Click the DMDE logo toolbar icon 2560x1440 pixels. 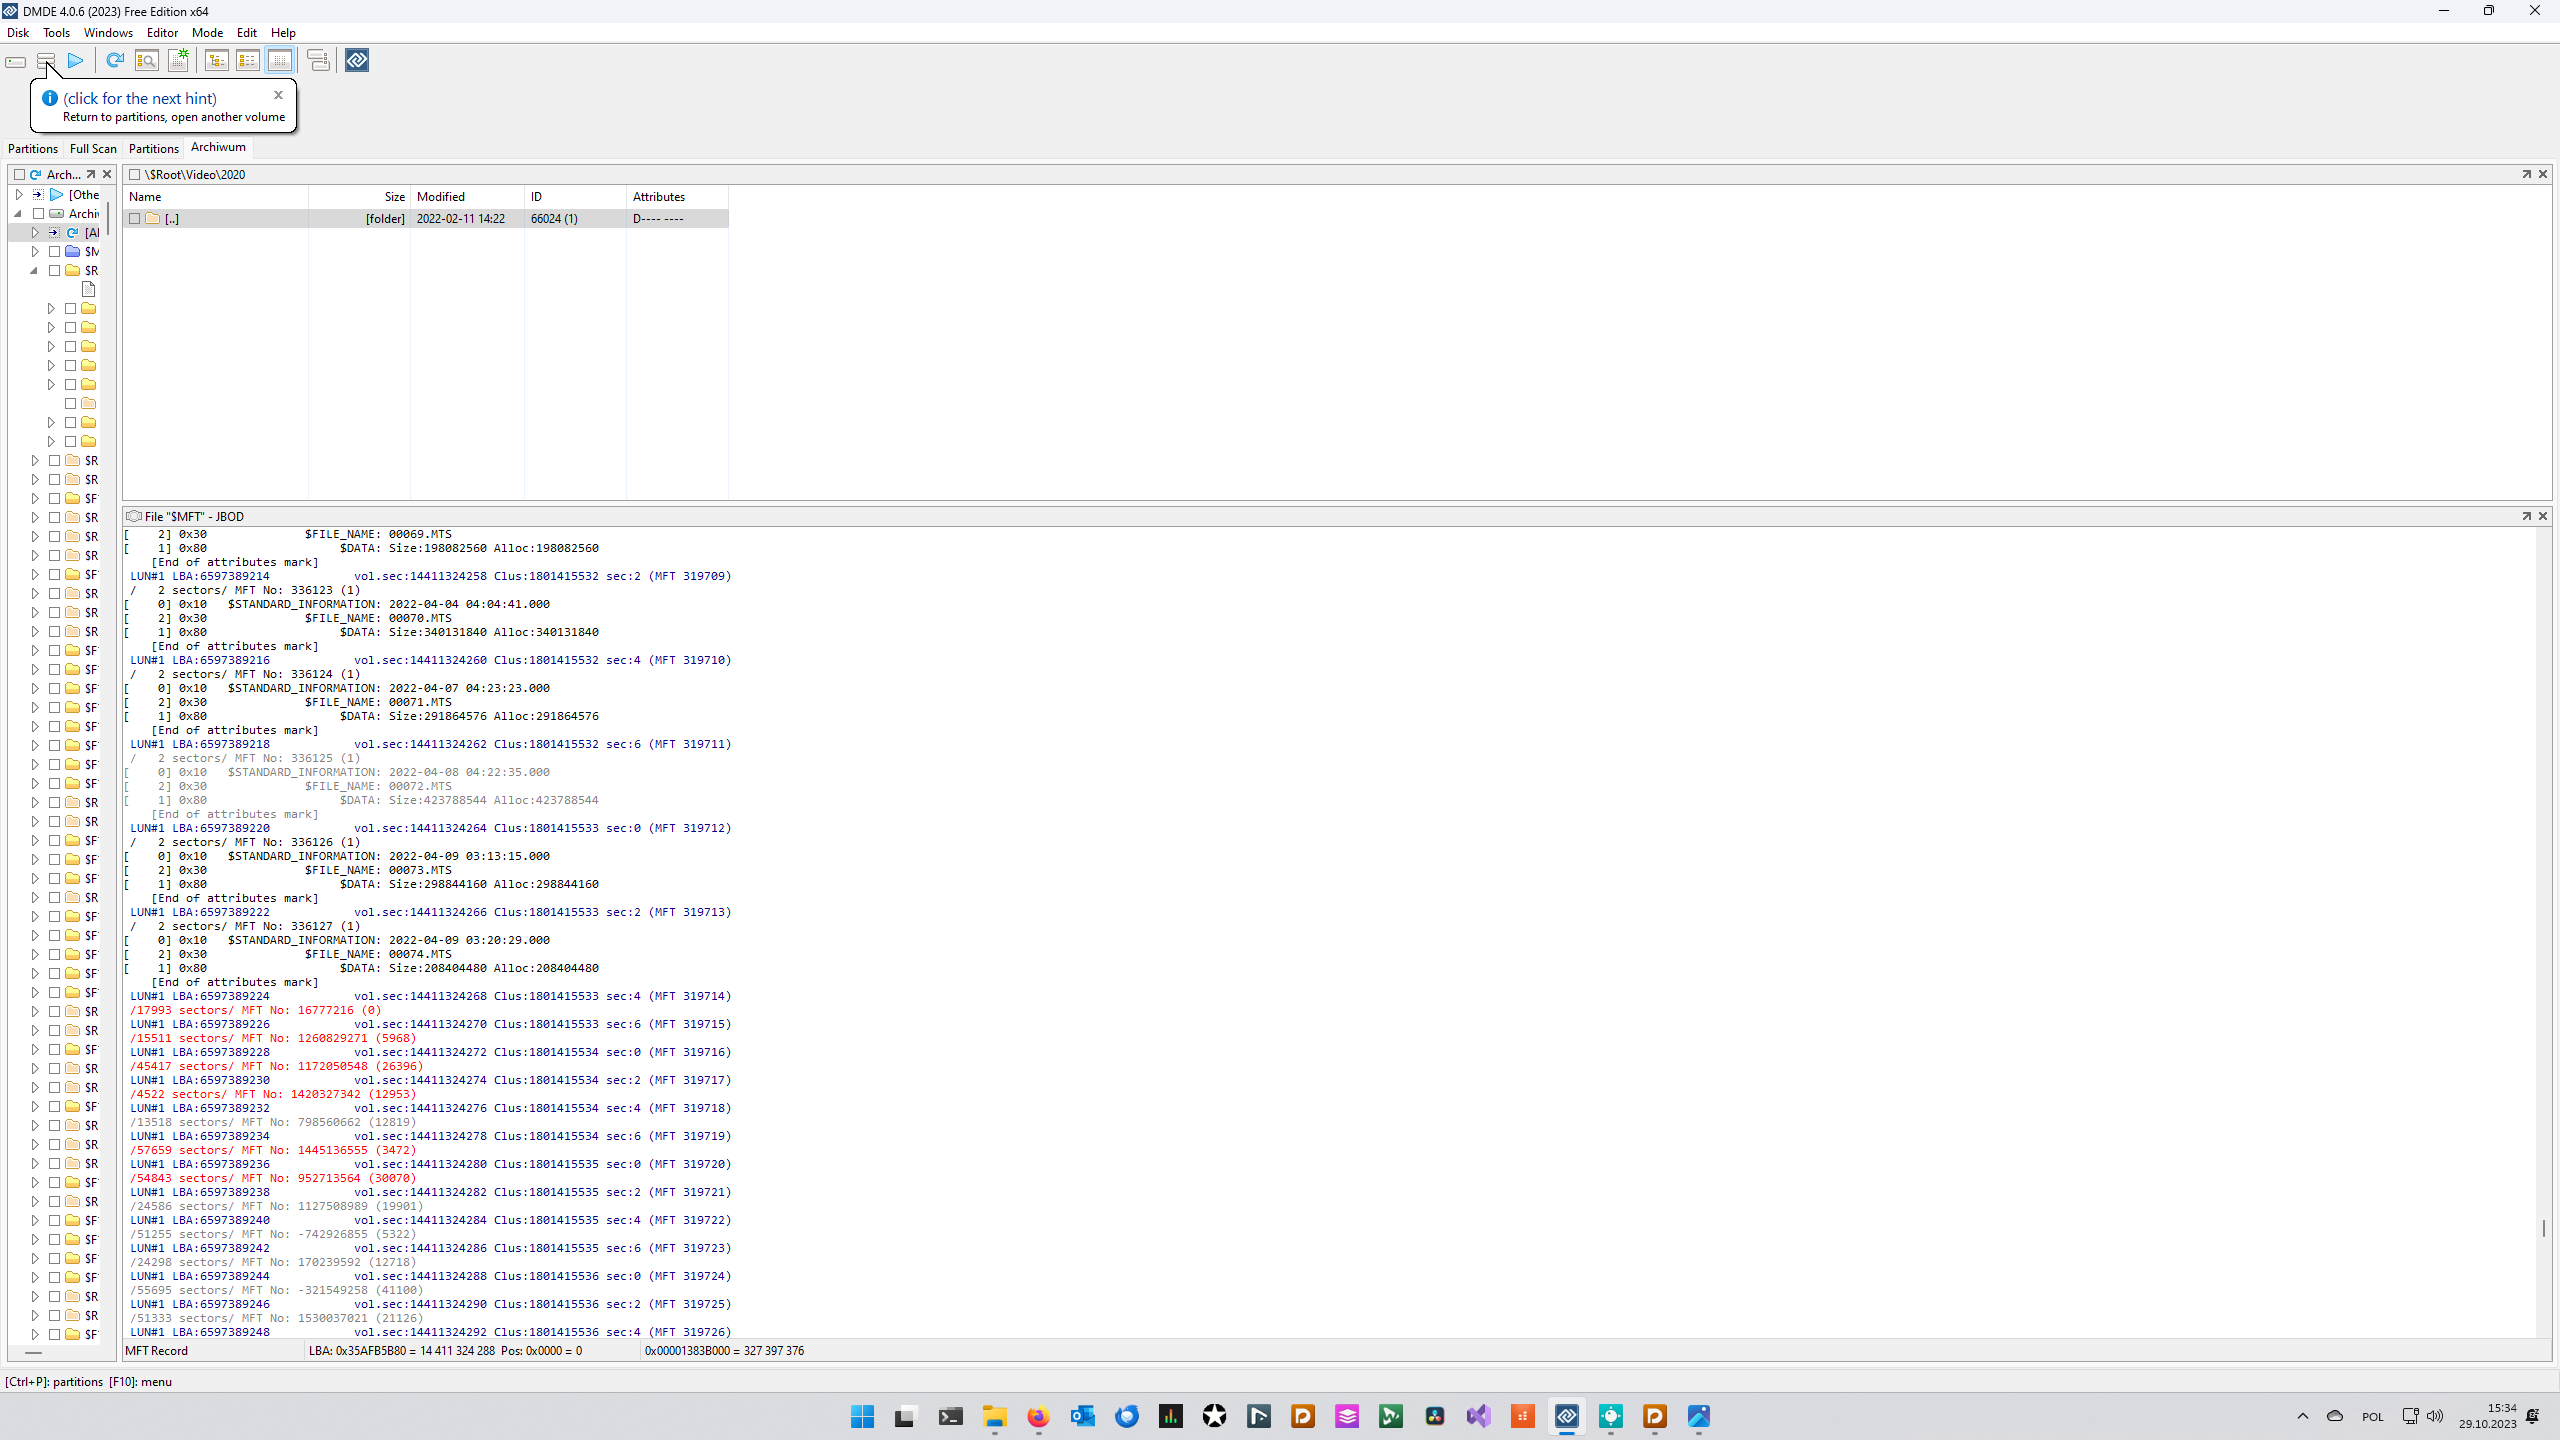tap(357, 61)
